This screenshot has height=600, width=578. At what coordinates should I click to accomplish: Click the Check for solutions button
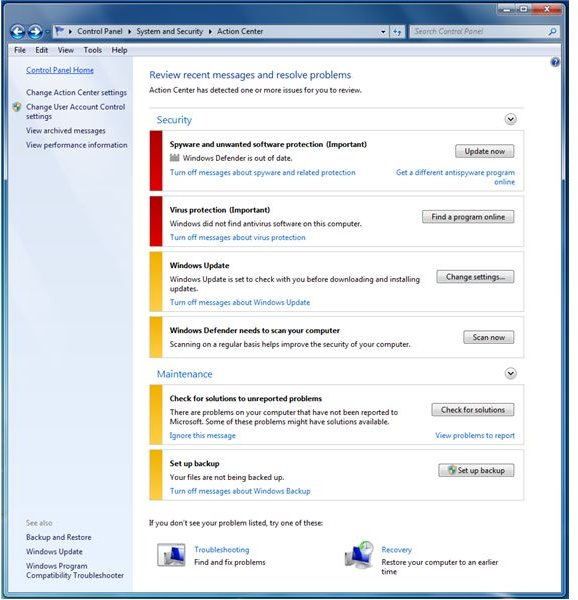(x=473, y=410)
